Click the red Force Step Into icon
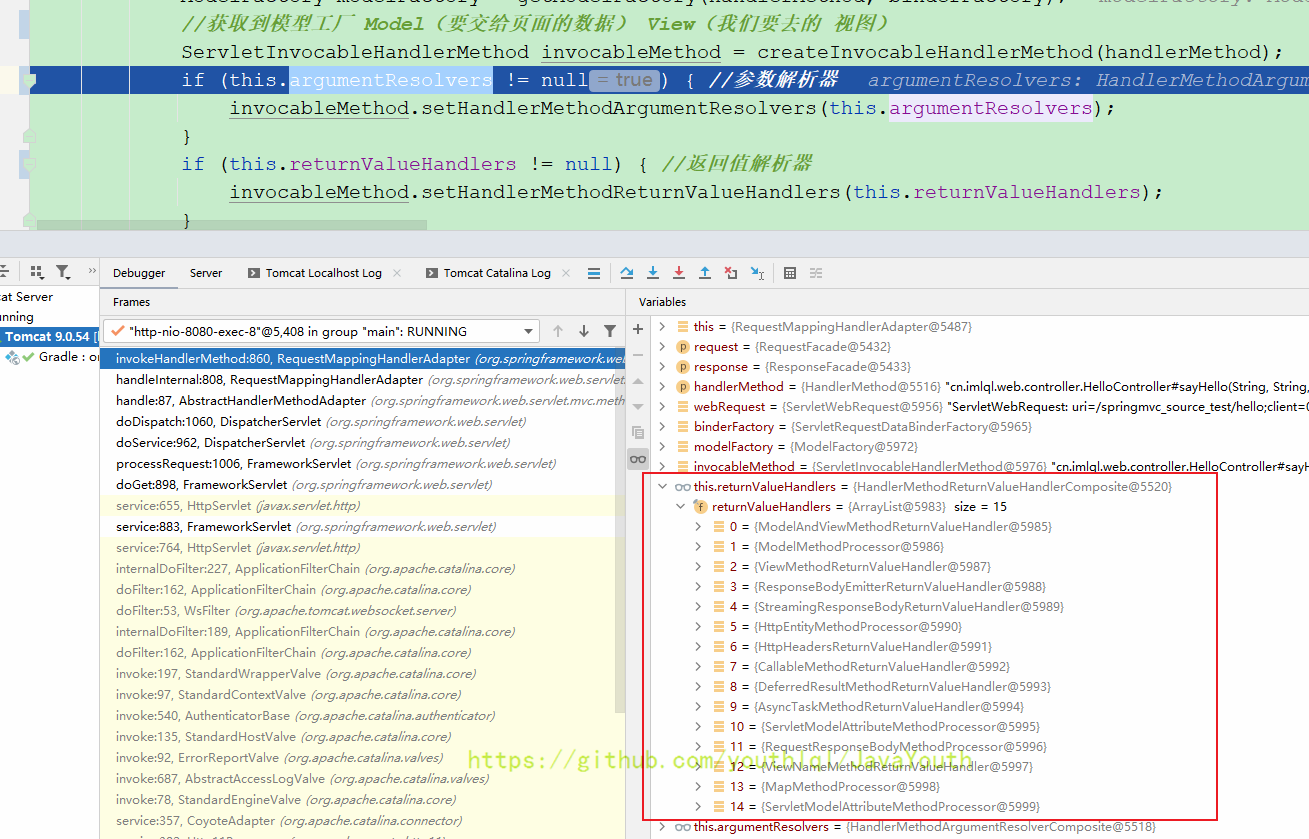 tap(679, 273)
